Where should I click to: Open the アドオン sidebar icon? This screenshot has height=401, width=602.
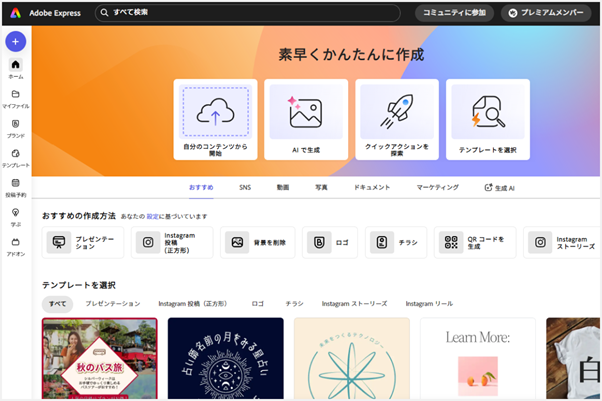[x=15, y=242]
